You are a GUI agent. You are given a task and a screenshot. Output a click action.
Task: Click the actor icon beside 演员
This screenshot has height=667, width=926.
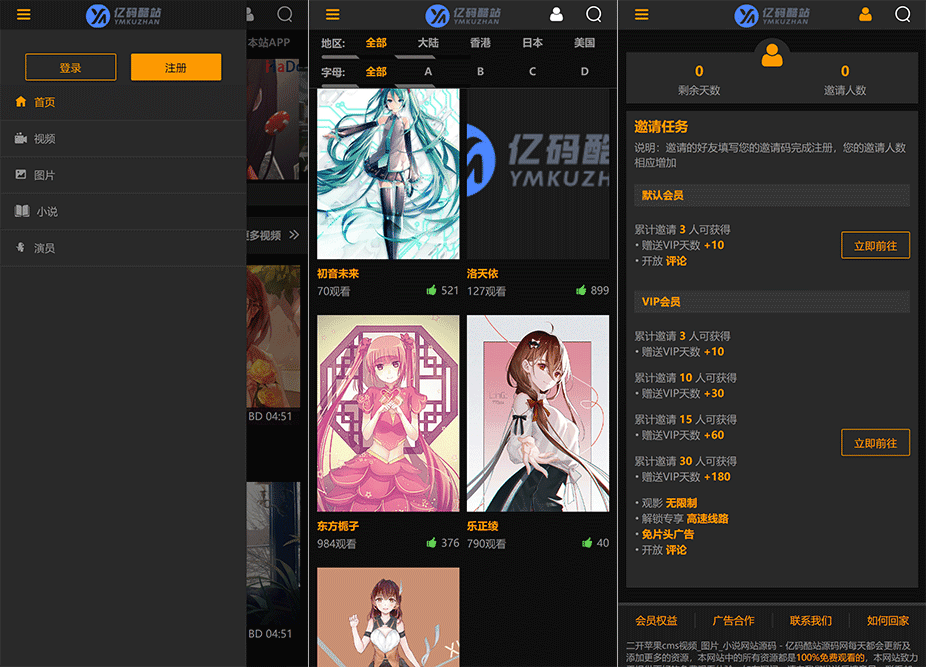pyautogui.click(x=21, y=248)
